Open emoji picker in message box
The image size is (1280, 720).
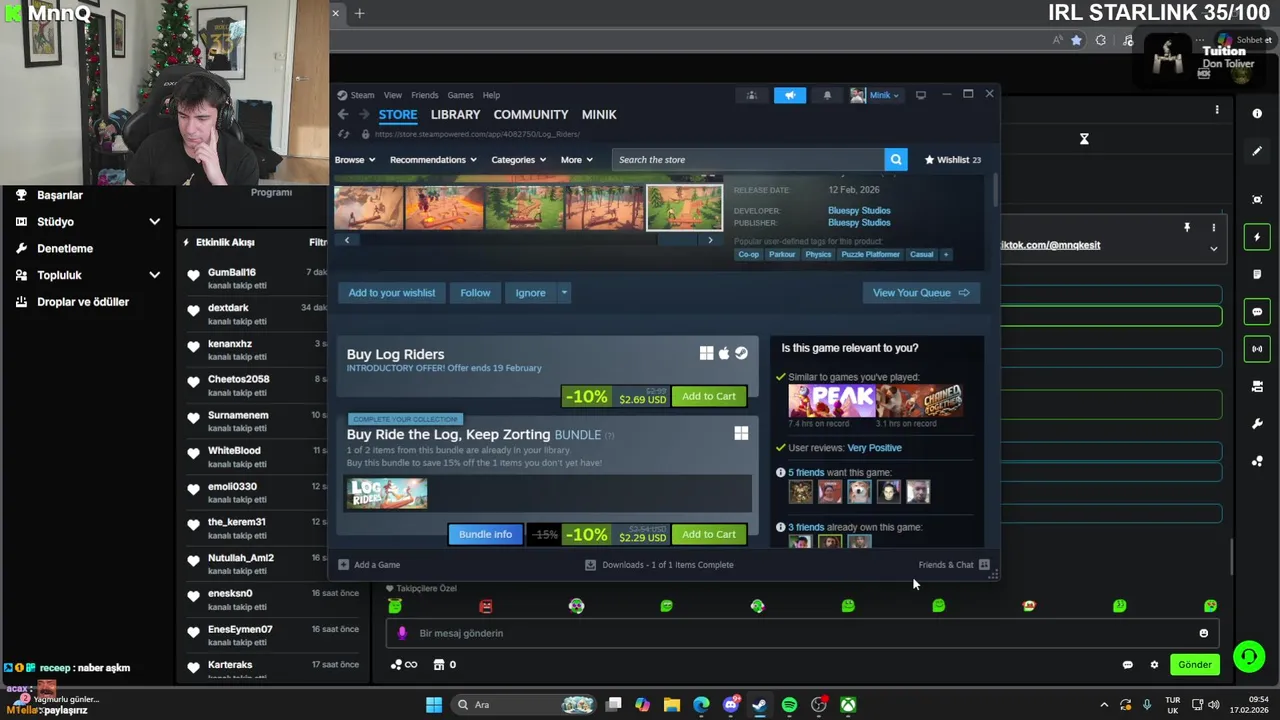click(x=1204, y=633)
